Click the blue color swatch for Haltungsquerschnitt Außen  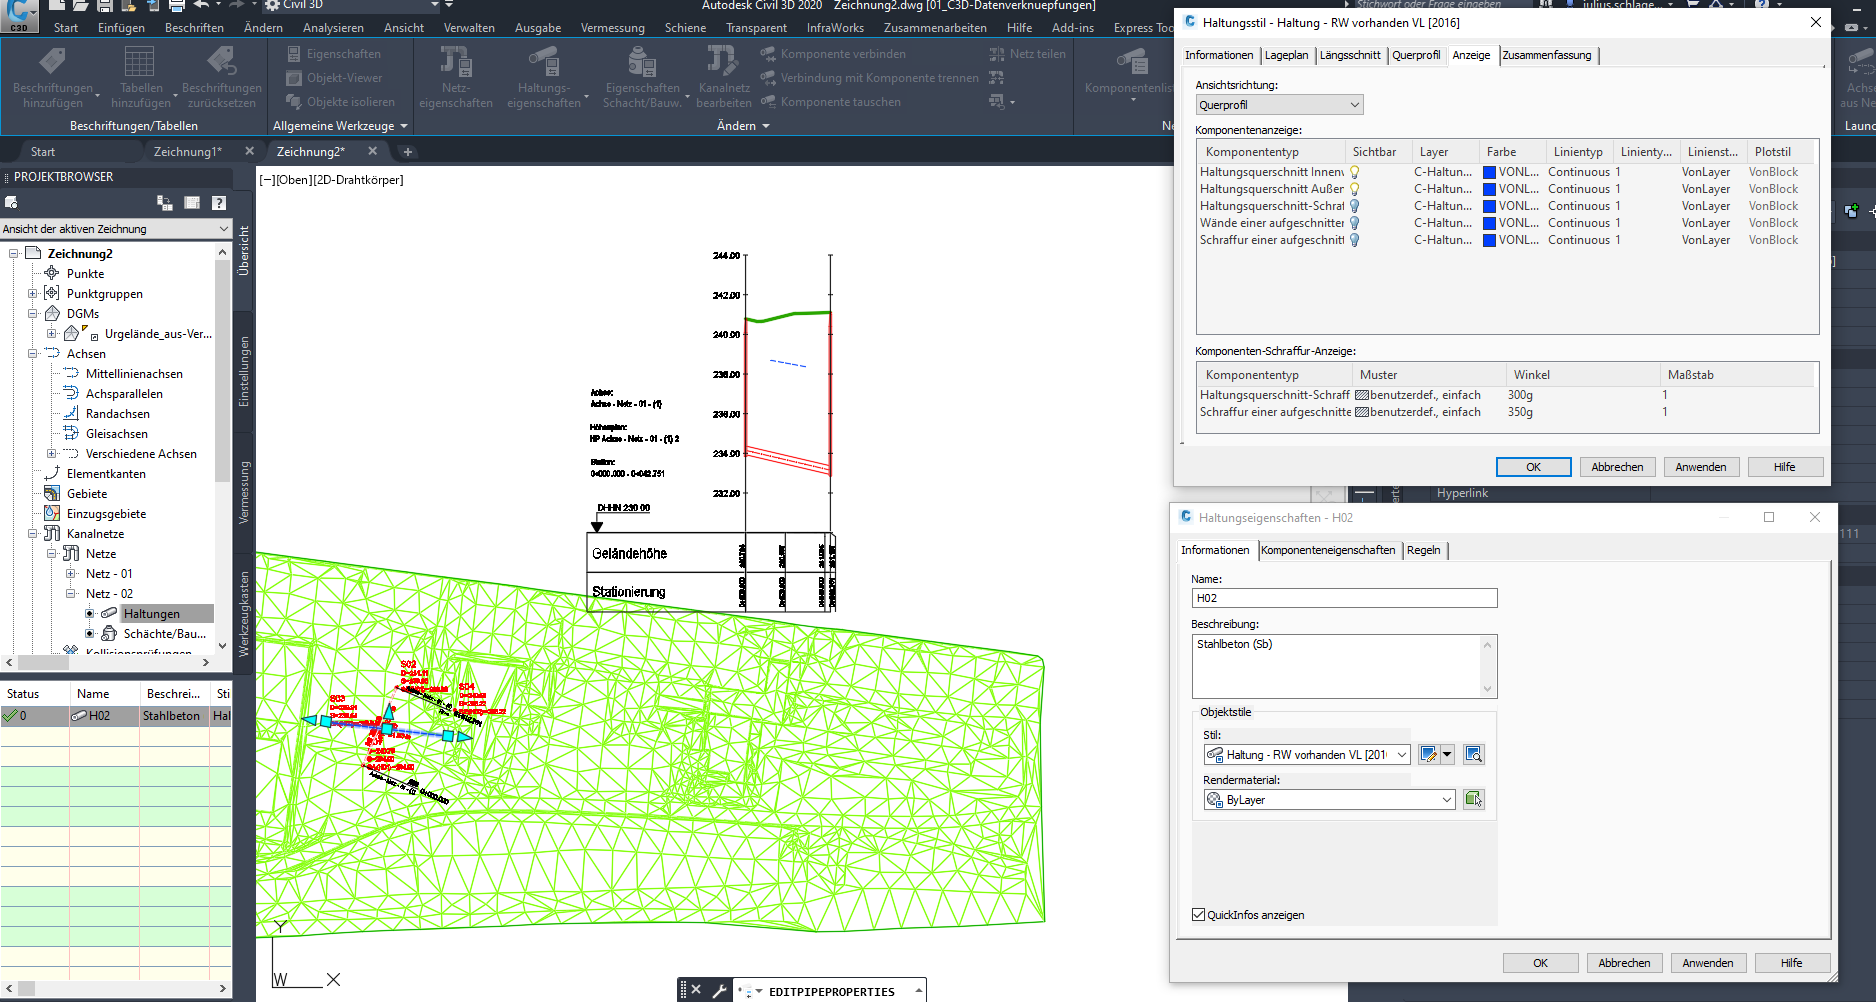[x=1490, y=189]
